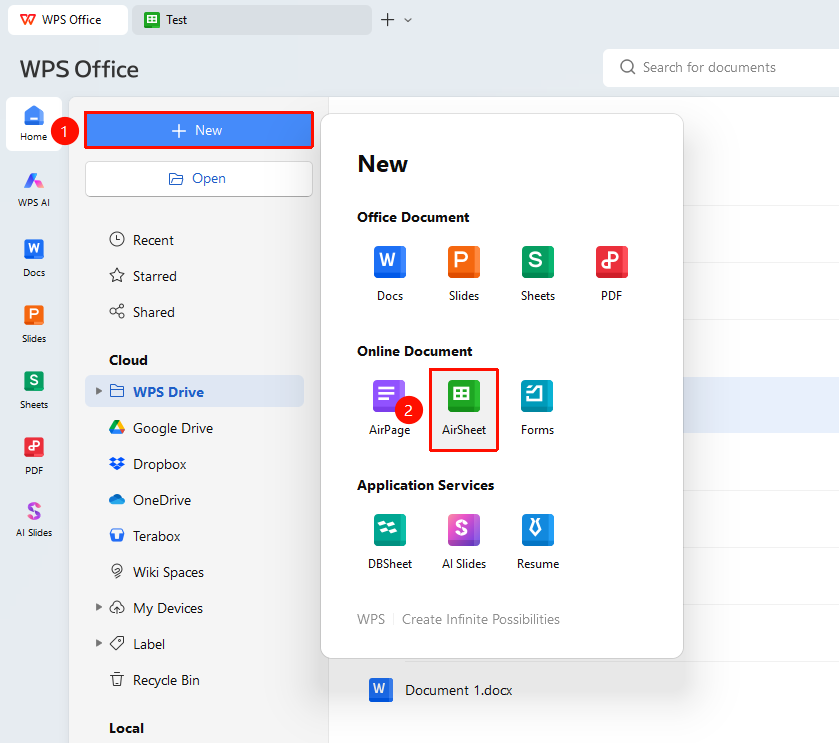Open Terabox cloud storage

point(144,535)
